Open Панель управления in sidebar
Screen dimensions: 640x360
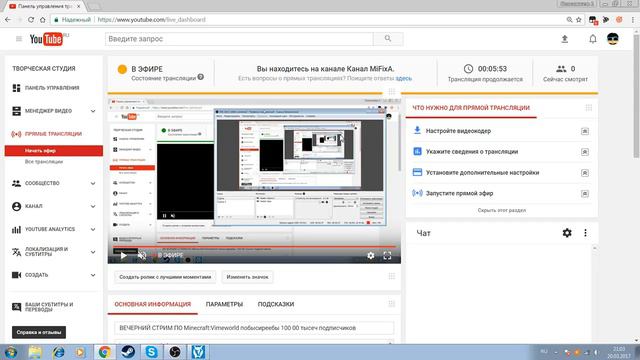(x=52, y=88)
